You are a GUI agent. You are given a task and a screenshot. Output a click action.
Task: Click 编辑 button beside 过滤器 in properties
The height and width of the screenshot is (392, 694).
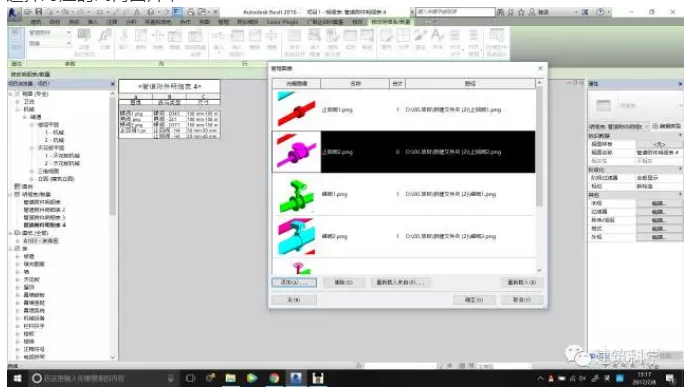(658, 211)
